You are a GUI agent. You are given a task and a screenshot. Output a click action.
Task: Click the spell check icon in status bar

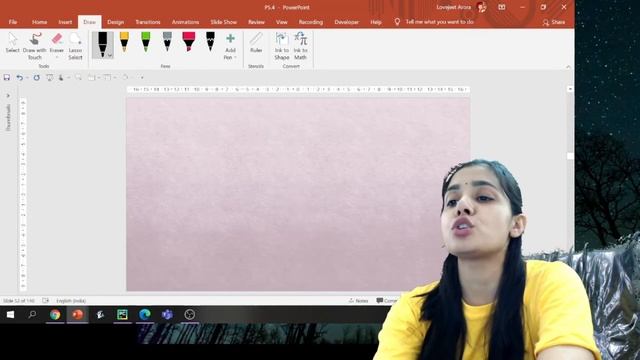click(45, 301)
